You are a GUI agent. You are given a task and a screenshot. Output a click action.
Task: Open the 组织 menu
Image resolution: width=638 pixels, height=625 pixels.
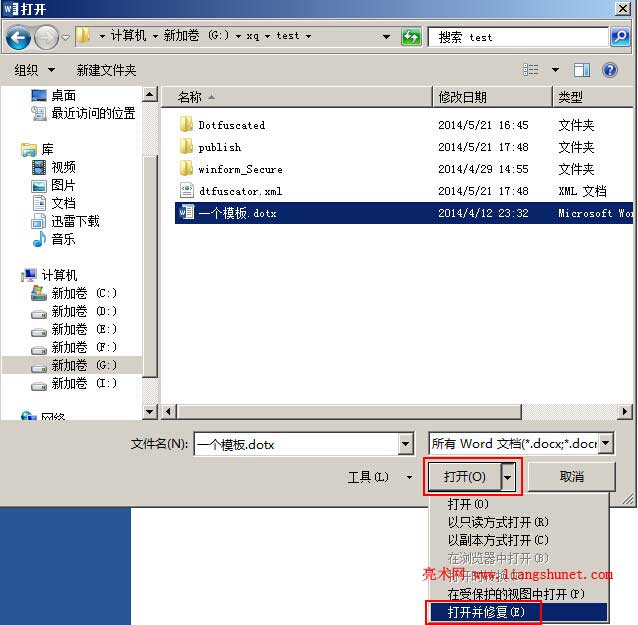(x=34, y=70)
